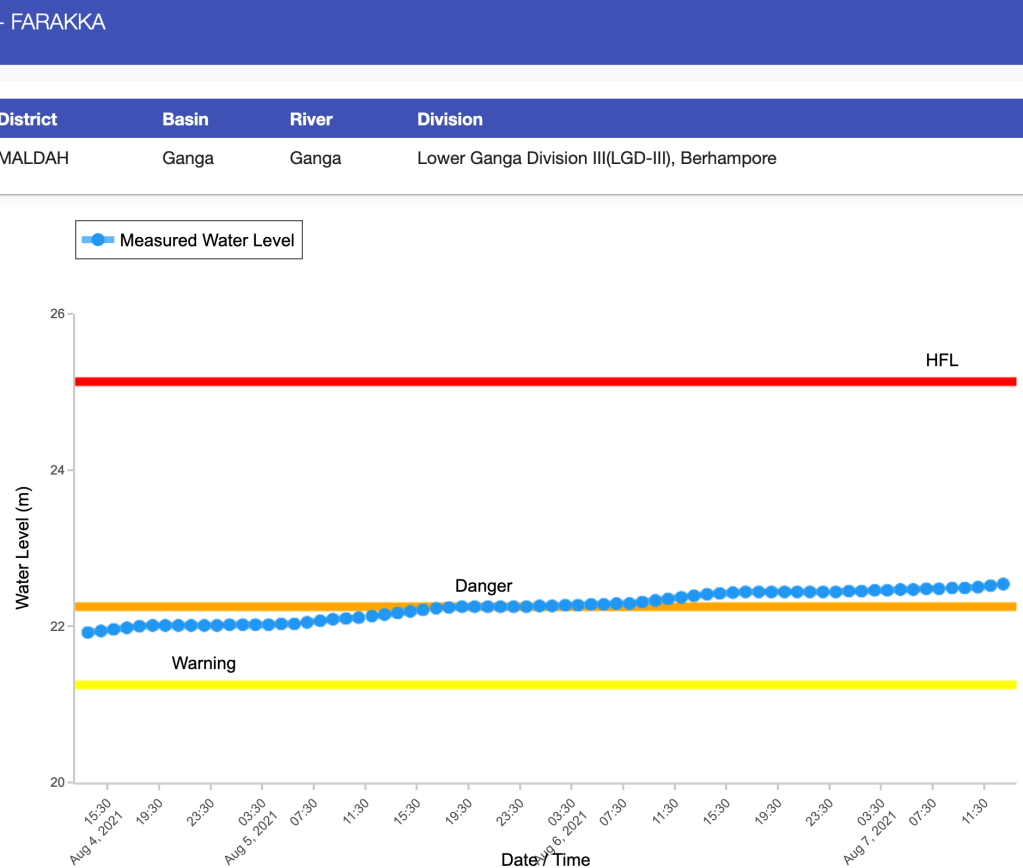Image resolution: width=1023 pixels, height=868 pixels.
Task: Click the last water level data point
Action: (1003, 584)
